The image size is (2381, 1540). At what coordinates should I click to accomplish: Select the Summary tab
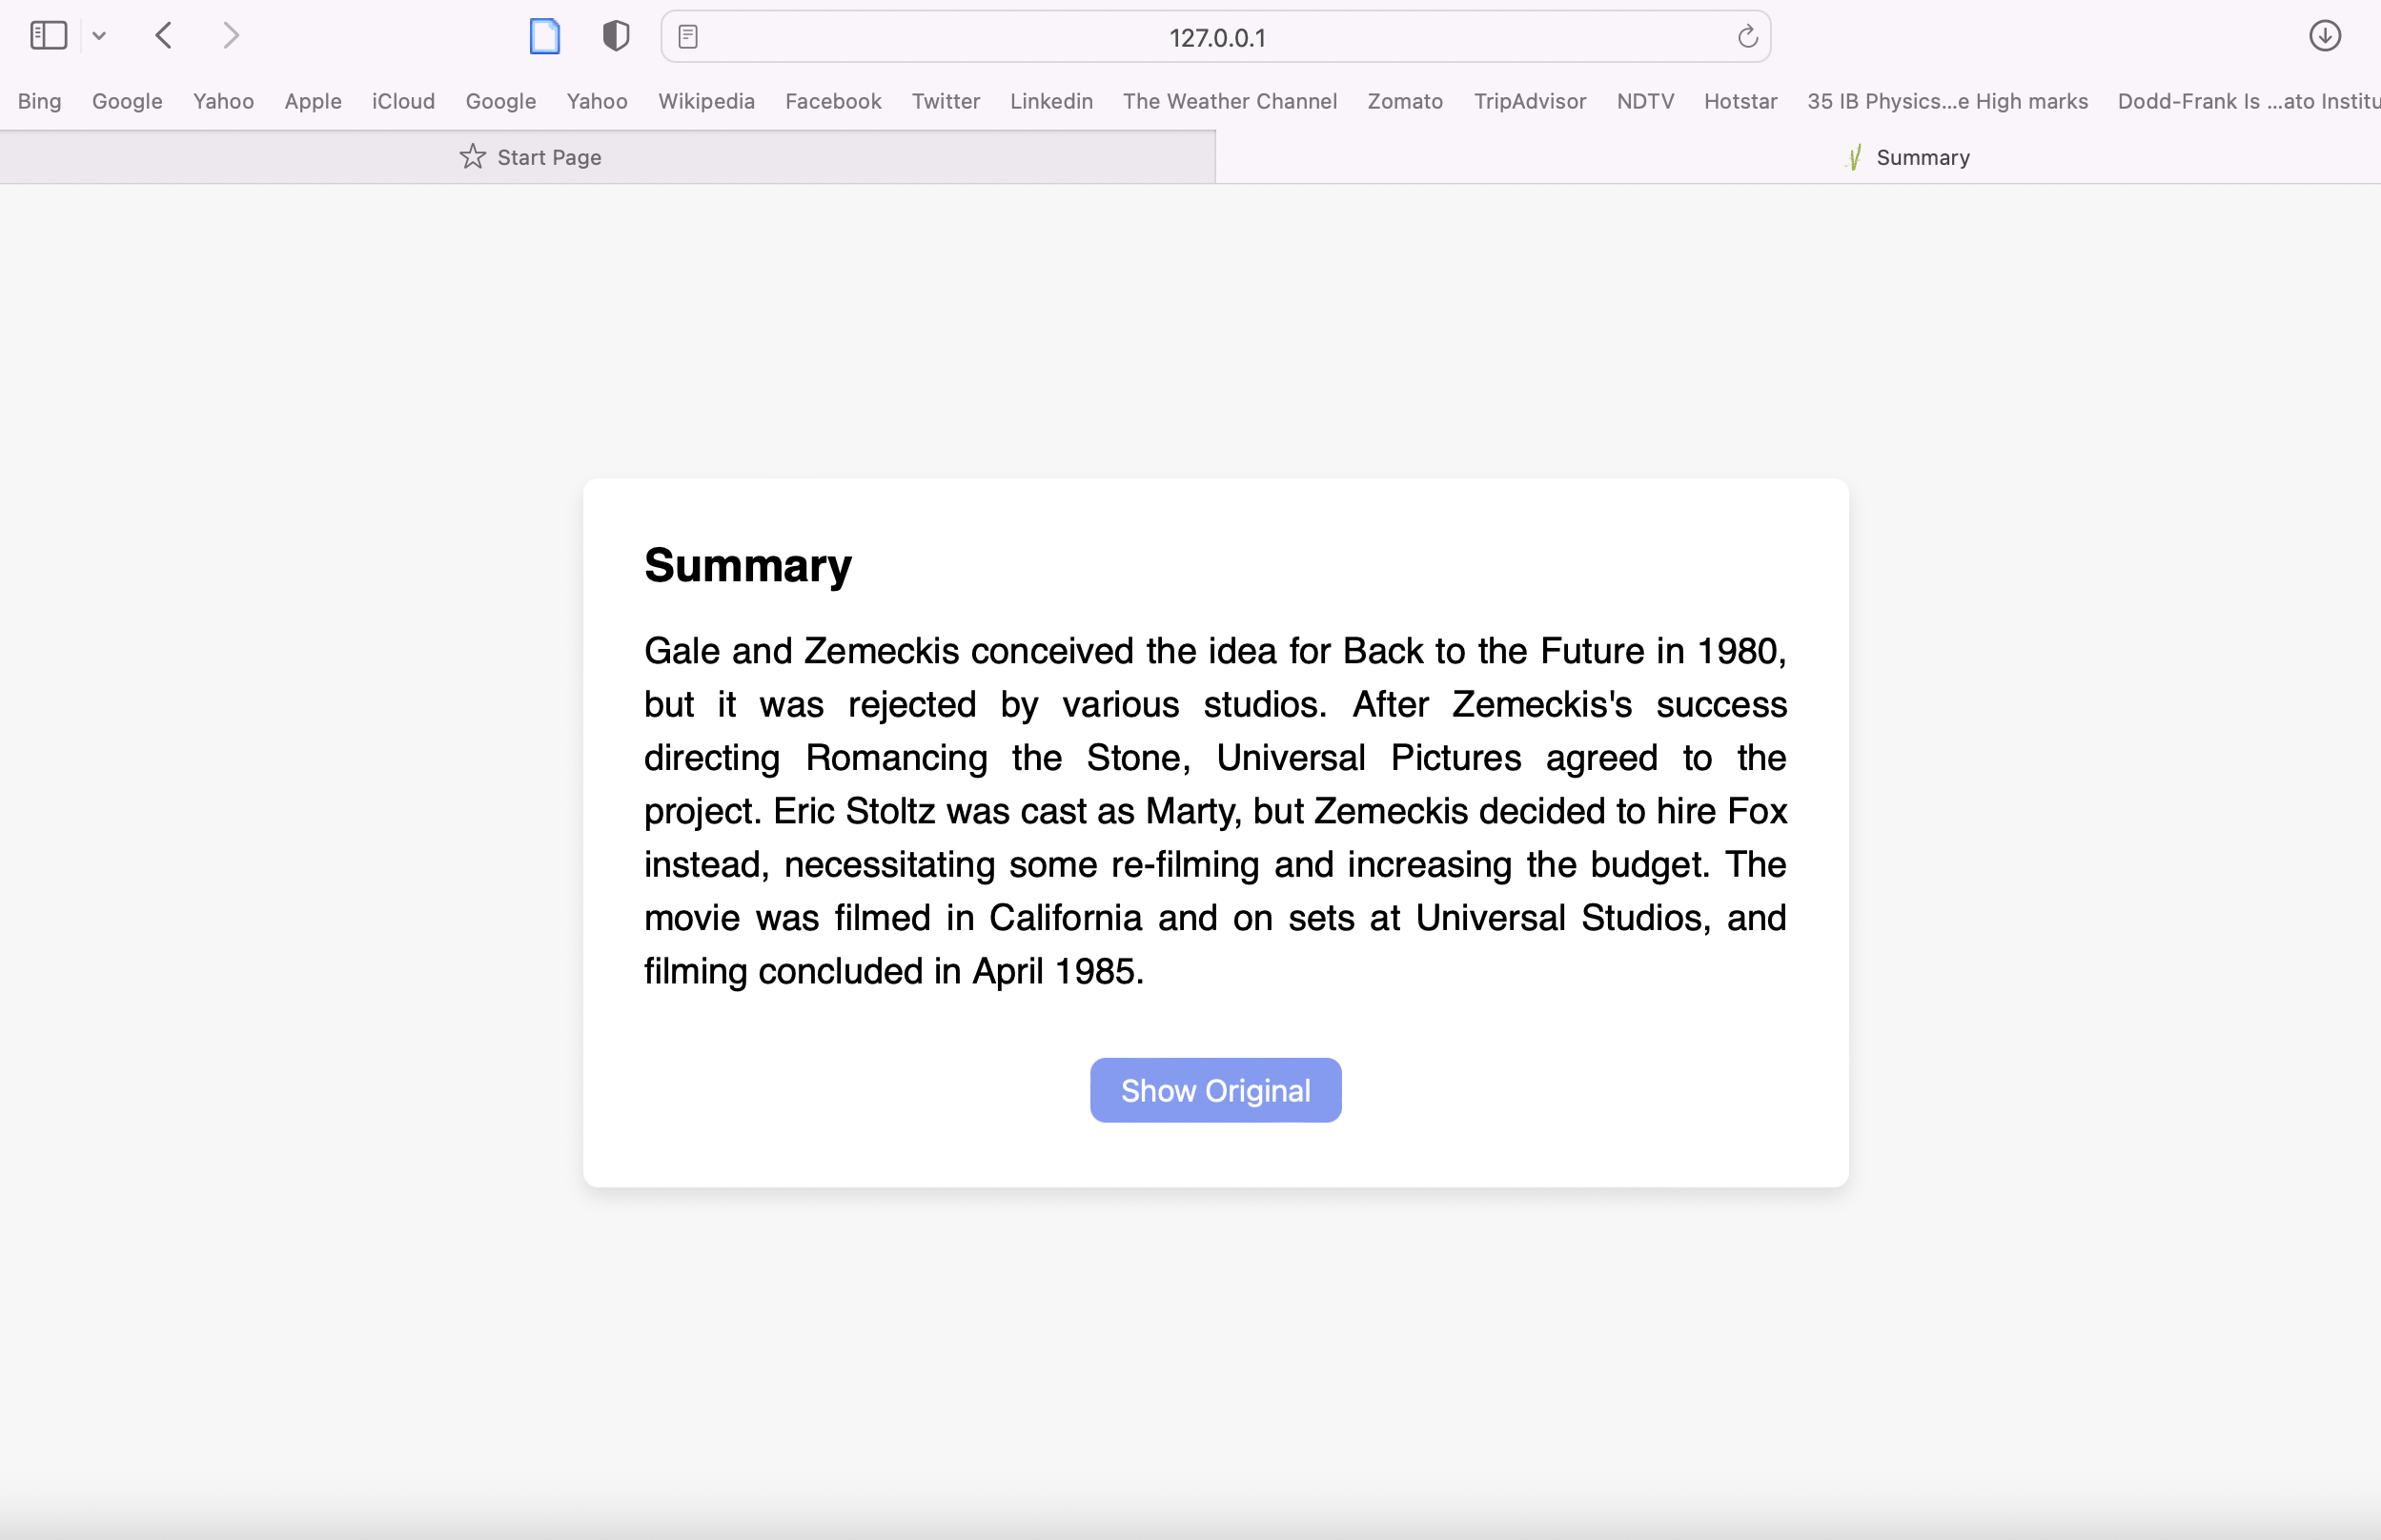(x=1908, y=157)
